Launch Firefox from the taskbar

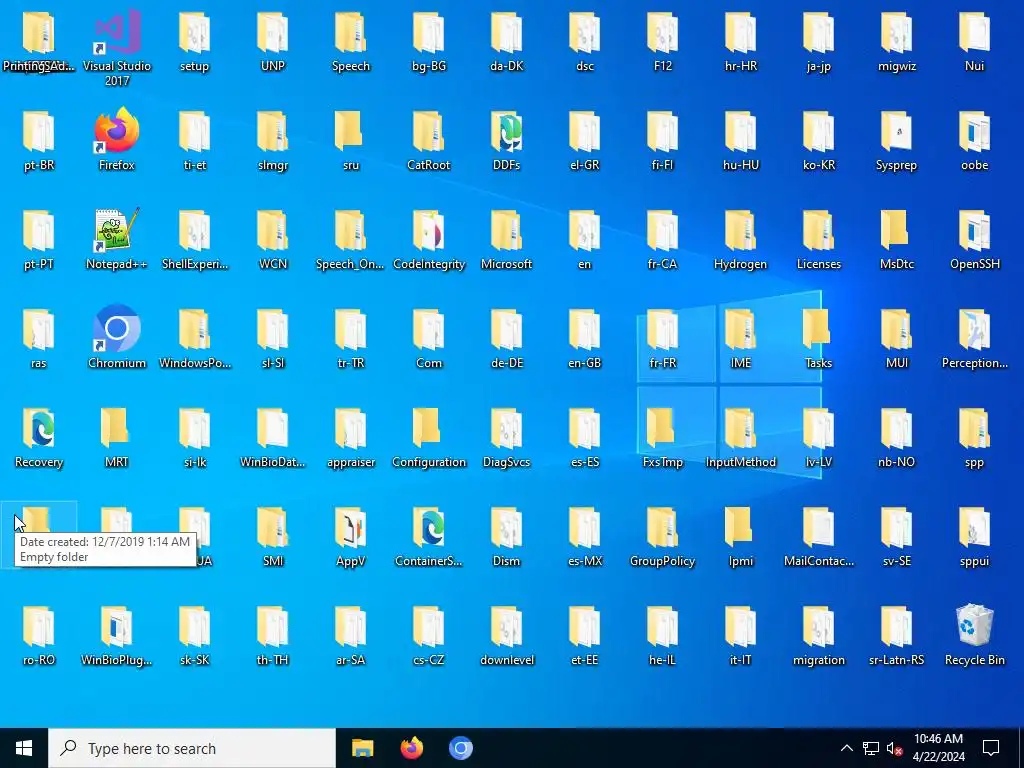click(411, 748)
